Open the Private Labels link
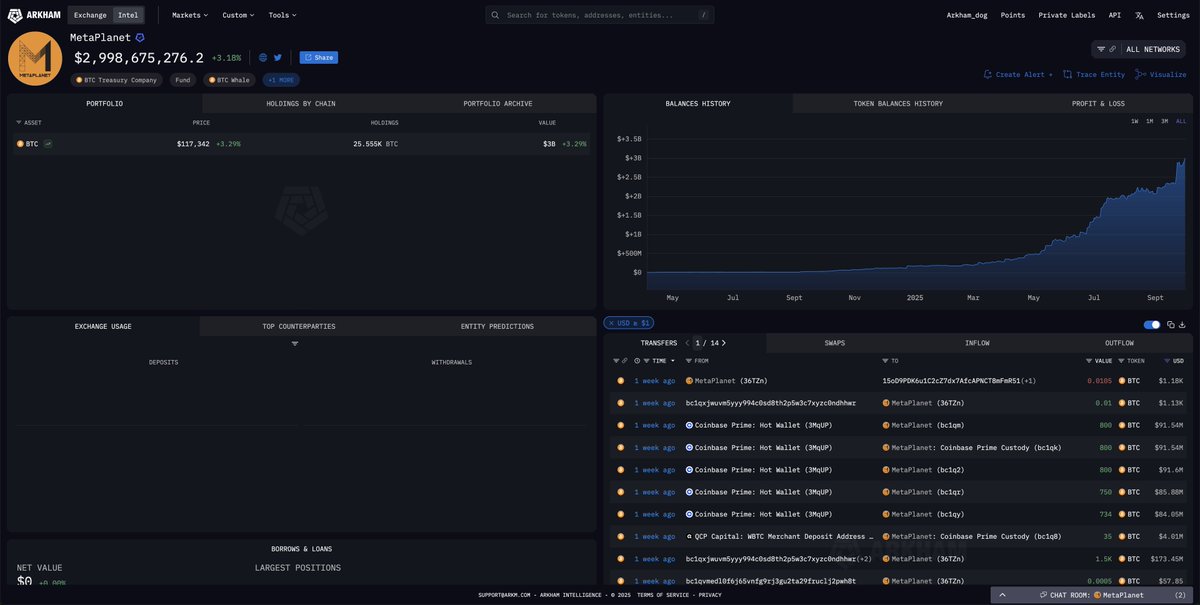This screenshot has height=605, width=1200. click(1067, 16)
